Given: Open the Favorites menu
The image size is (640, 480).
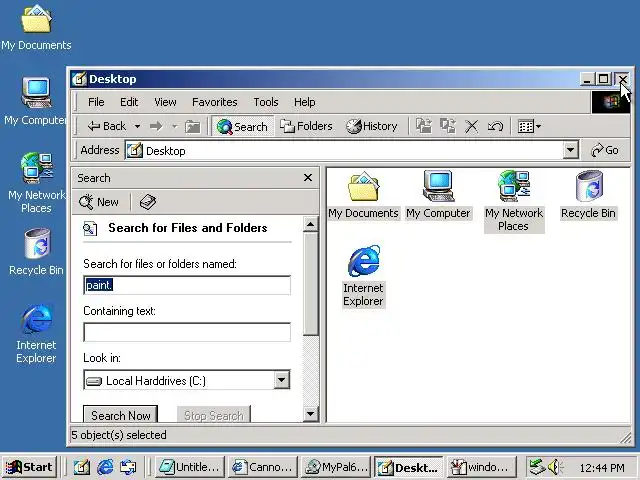Looking at the screenshot, I should [215, 102].
